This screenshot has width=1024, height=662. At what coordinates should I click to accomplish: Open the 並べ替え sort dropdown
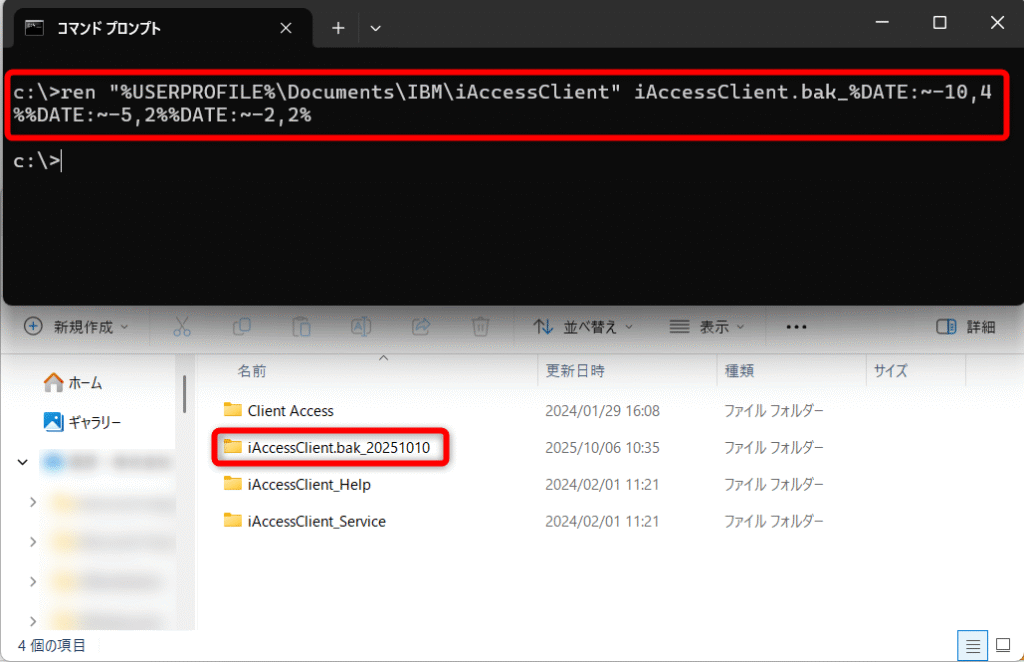pos(583,327)
